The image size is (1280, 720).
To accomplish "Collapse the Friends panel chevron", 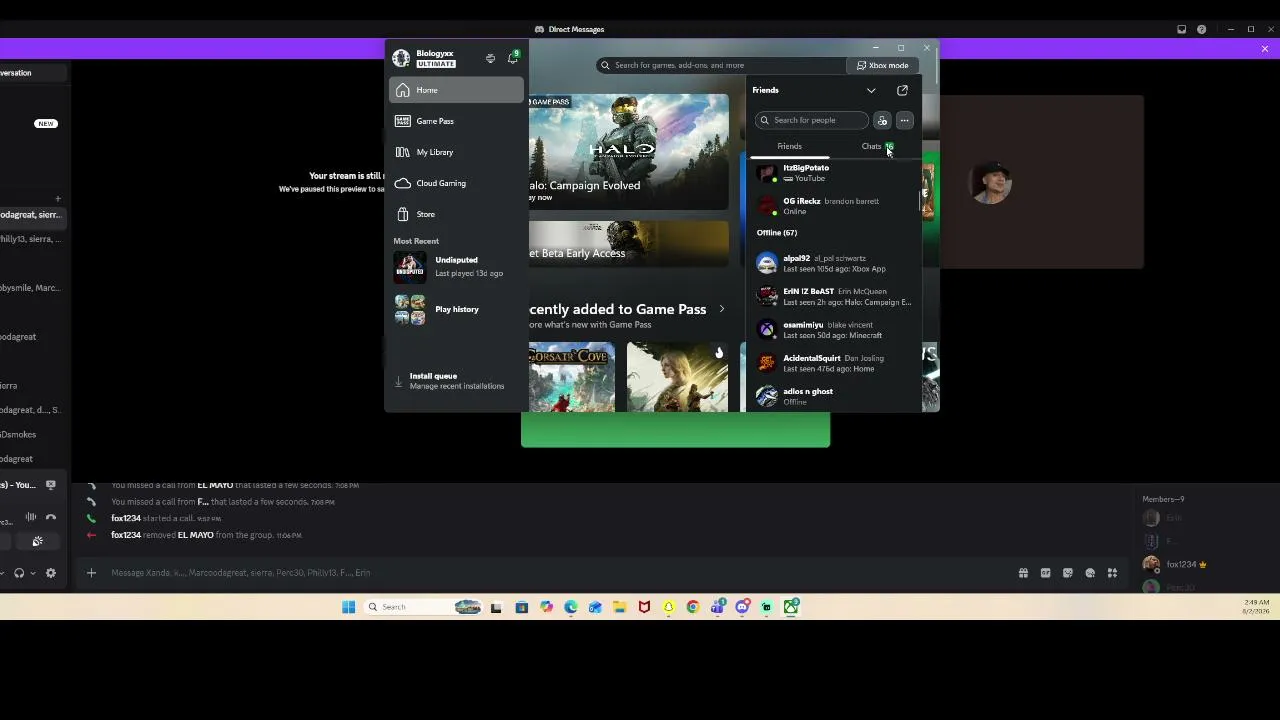I will pyautogui.click(x=871, y=90).
